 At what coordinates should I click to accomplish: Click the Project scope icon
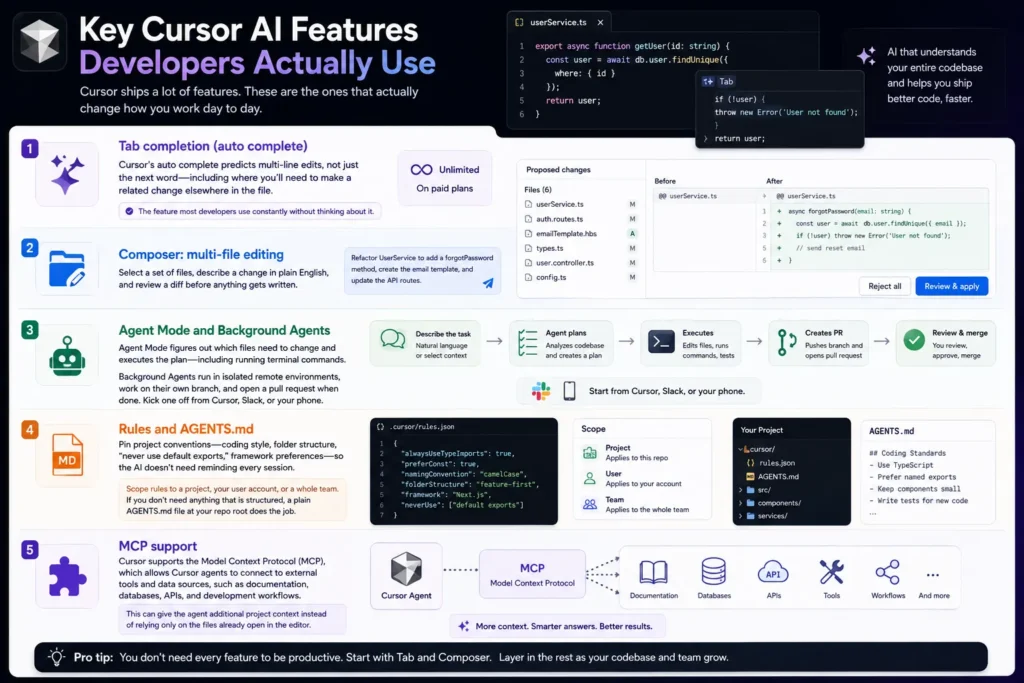(590, 453)
